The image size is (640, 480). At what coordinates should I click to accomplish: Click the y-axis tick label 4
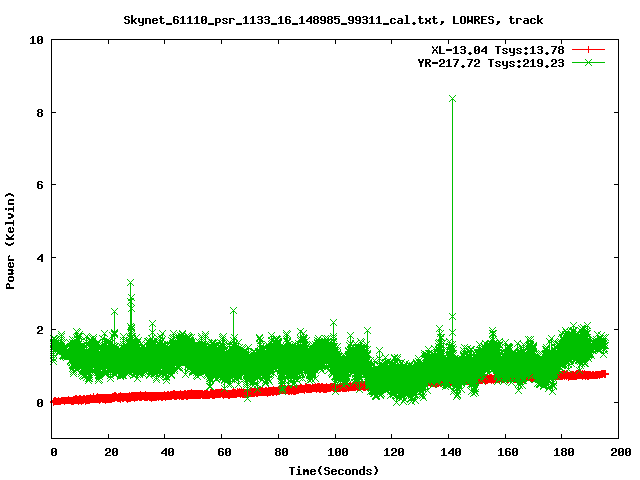pyautogui.click(x=40, y=258)
